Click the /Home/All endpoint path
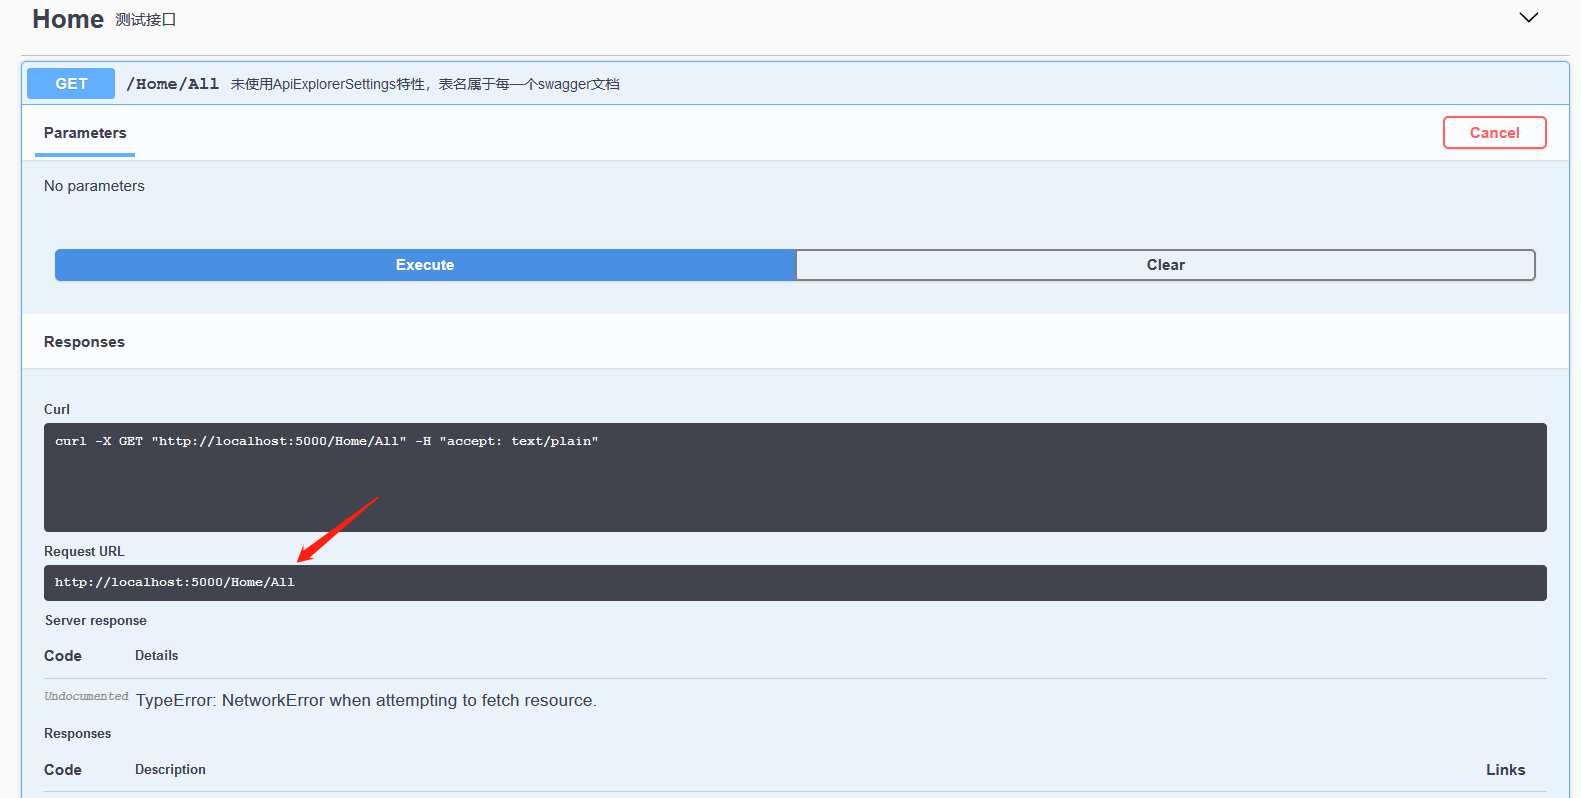The width and height of the screenshot is (1581, 798). click(173, 84)
